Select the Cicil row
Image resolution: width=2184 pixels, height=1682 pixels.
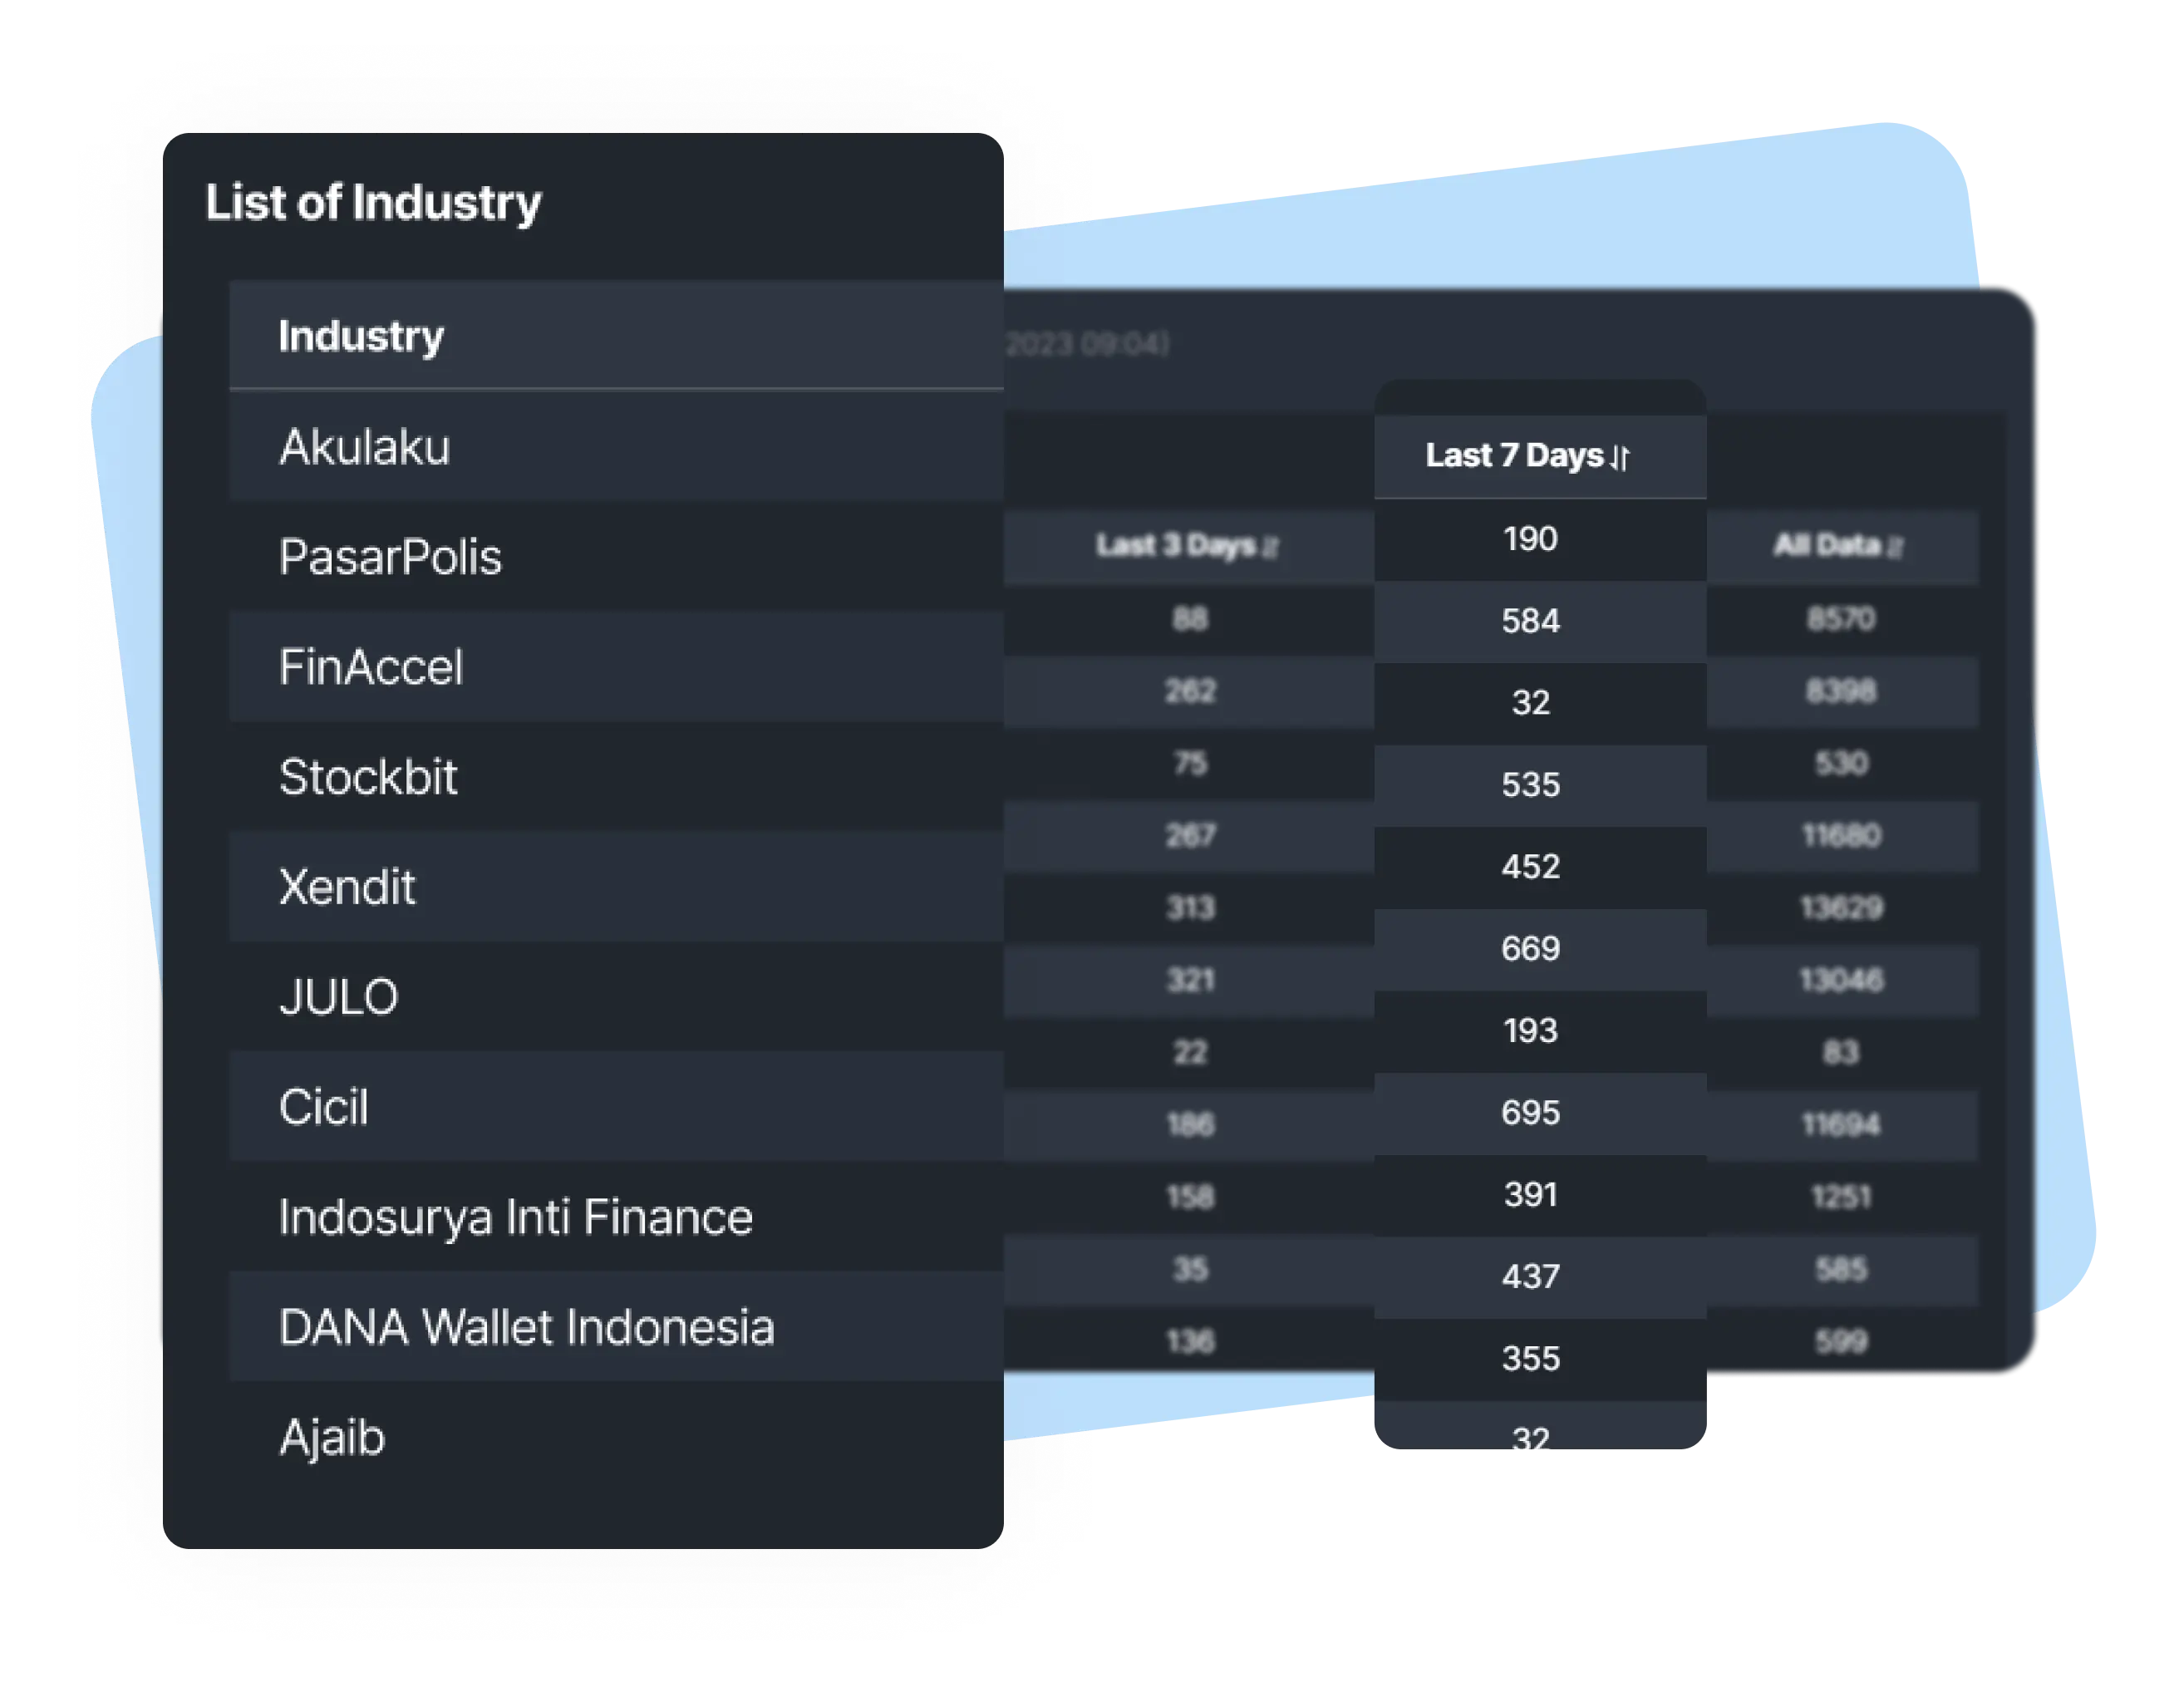coord(617,1107)
